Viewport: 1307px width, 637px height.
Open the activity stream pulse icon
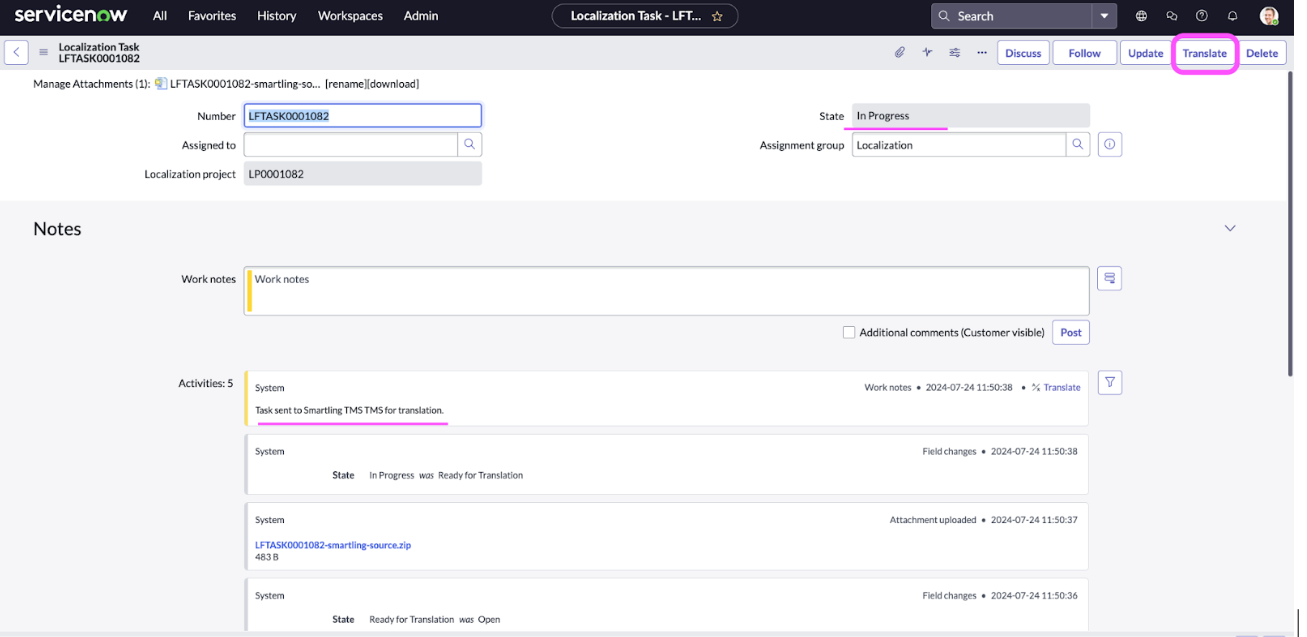pyautogui.click(x=927, y=53)
